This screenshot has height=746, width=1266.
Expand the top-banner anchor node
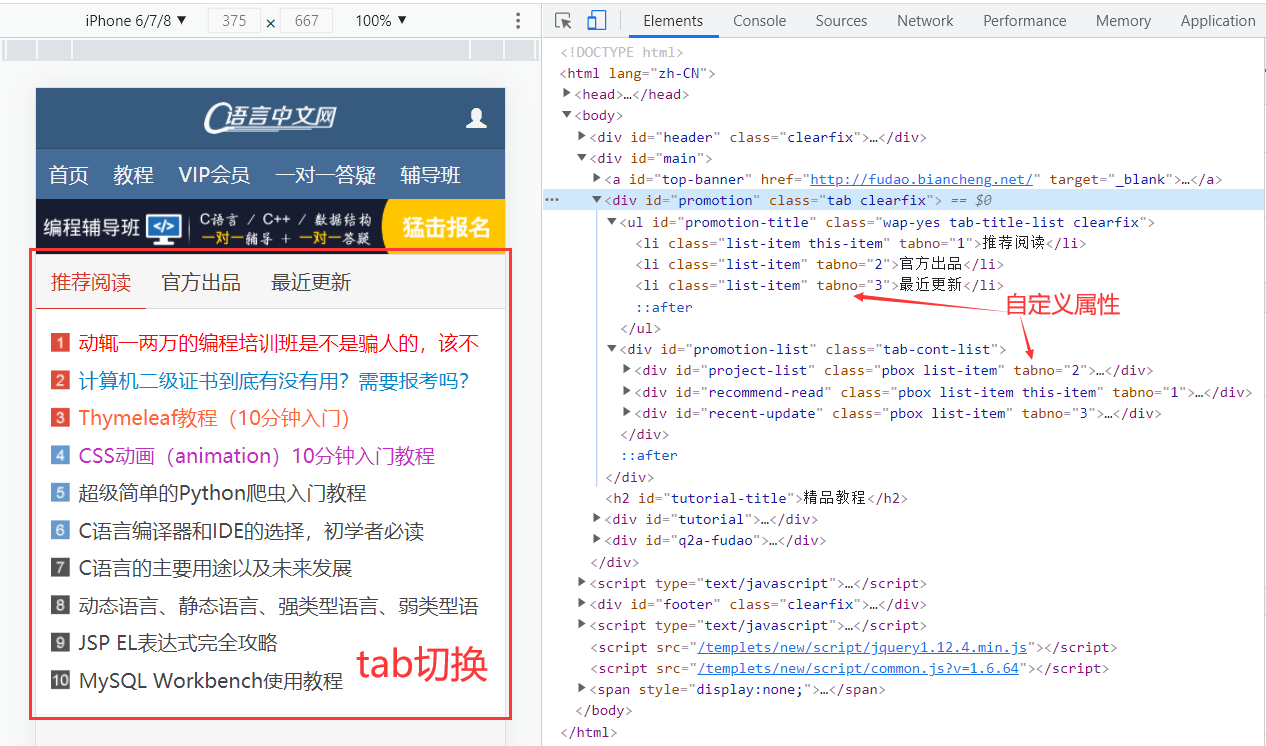coord(598,179)
